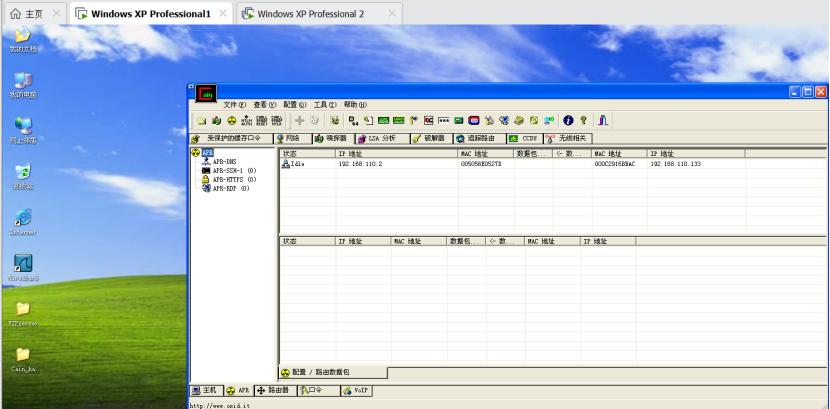Click the IP cell 192.168.110.133
The image size is (830, 409).
click(x=675, y=164)
